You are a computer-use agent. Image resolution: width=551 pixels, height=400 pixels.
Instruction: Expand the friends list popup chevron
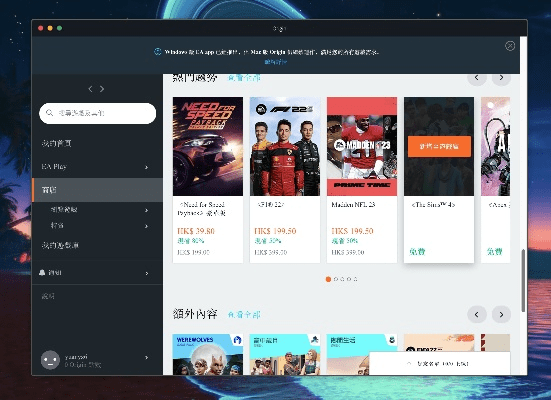(409, 363)
